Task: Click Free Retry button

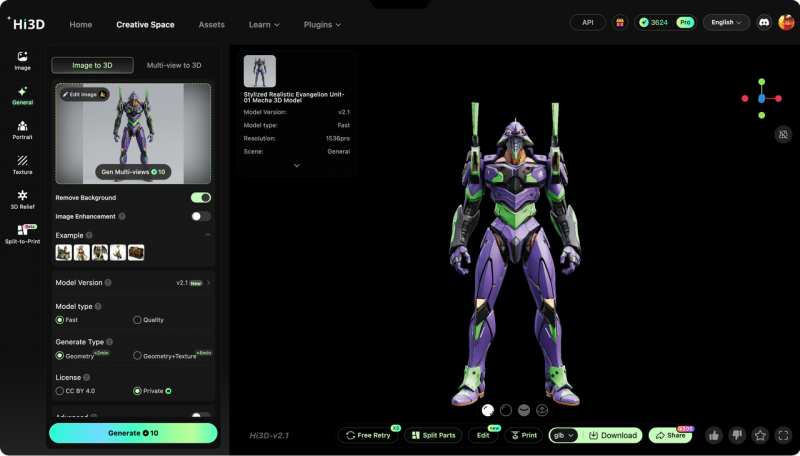Action: pos(368,435)
